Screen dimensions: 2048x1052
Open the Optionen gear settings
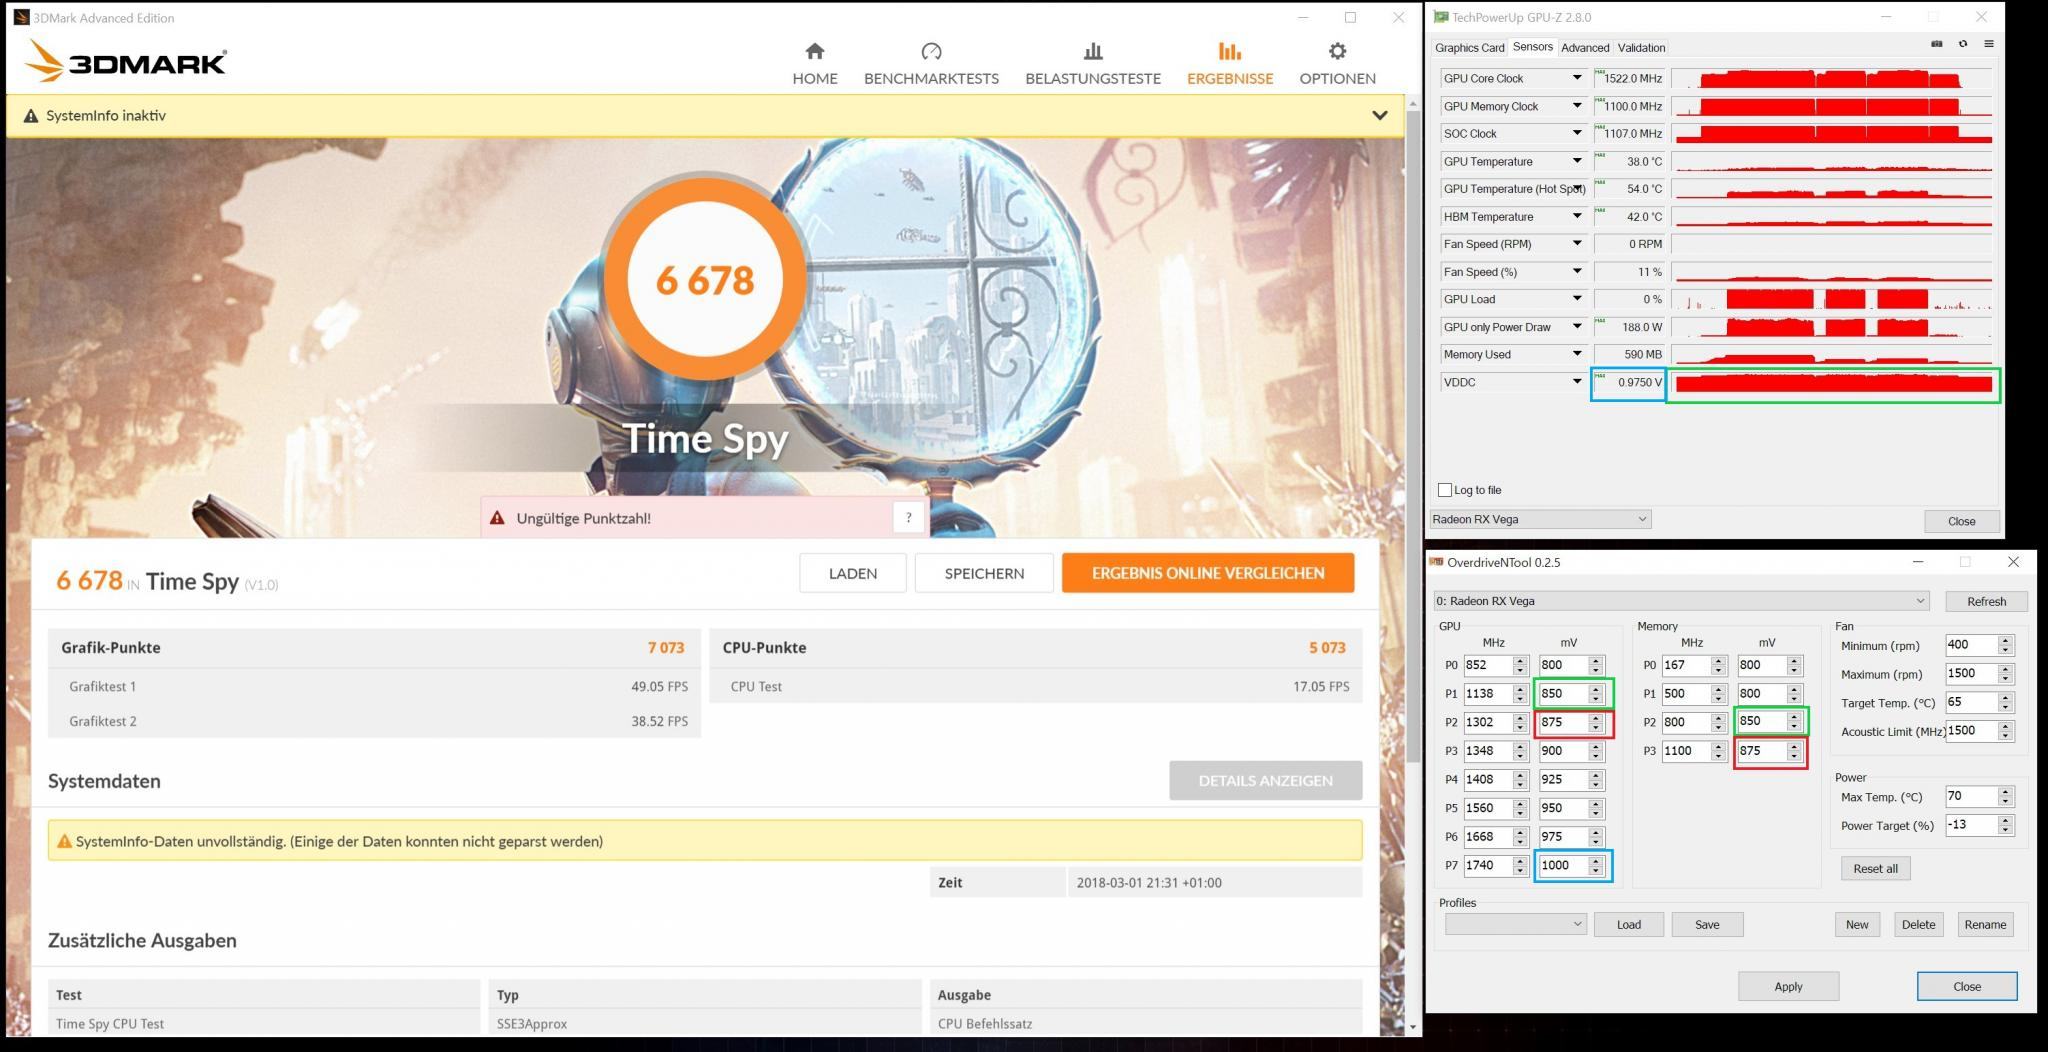[1337, 64]
